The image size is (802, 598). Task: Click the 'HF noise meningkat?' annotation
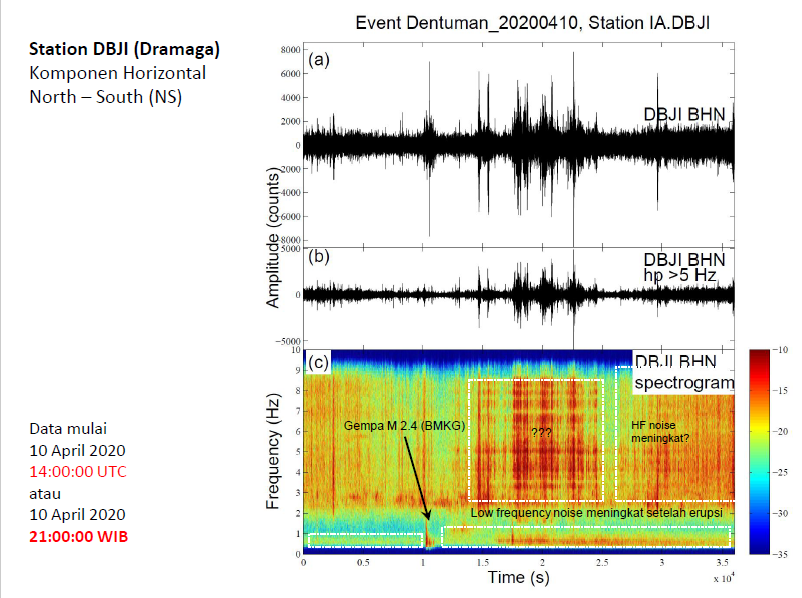pyautogui.click(x=660, y=432)
